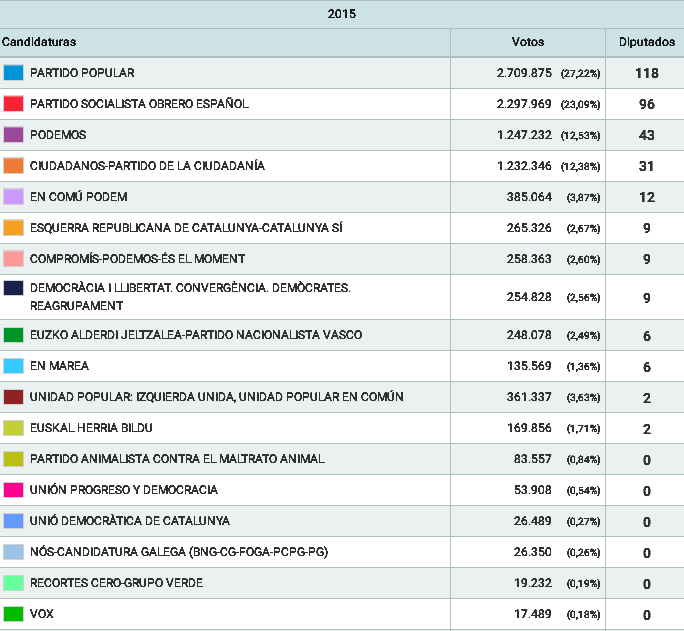Click the olive swatch for Partido Animalista
The width and height of the screenshot is (684, 631).
pos(13,459)
